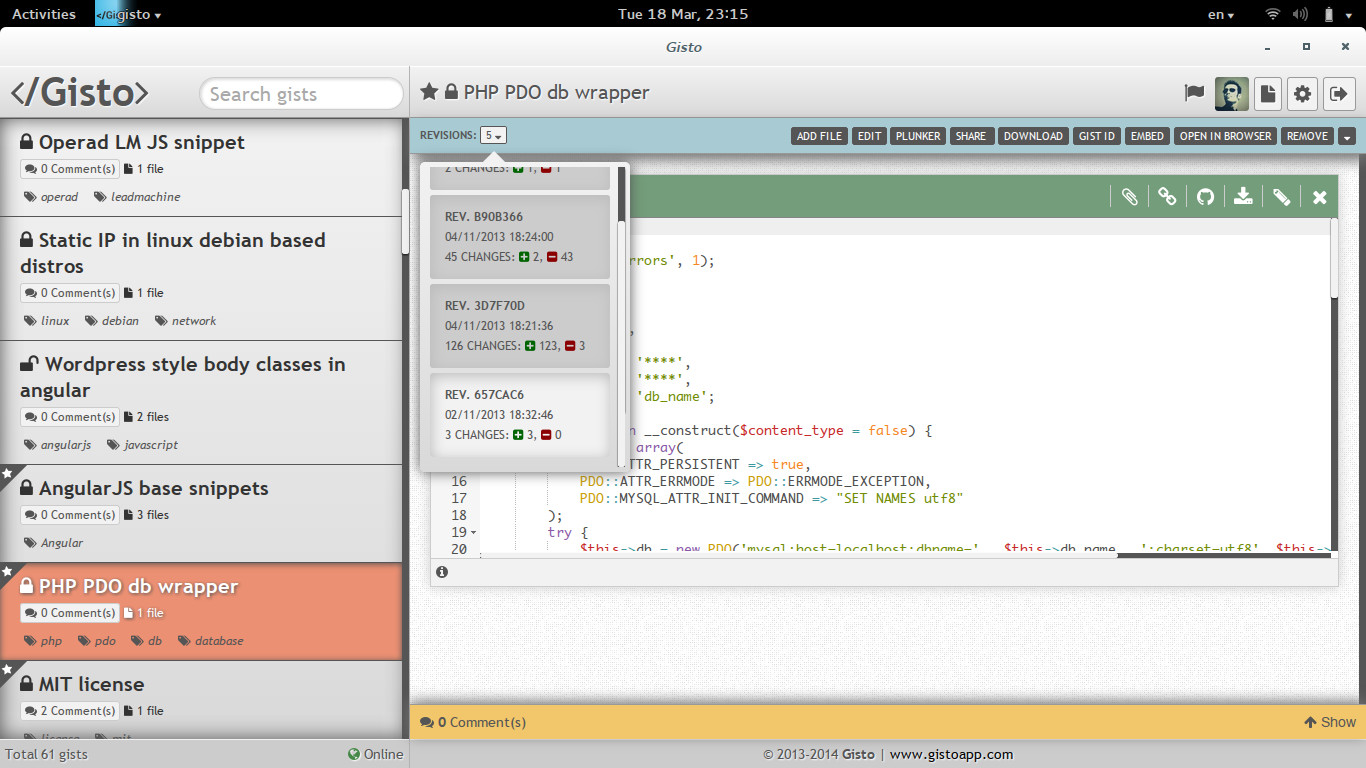Select revision 3D7F70D in the revisions list

[520, 325]
